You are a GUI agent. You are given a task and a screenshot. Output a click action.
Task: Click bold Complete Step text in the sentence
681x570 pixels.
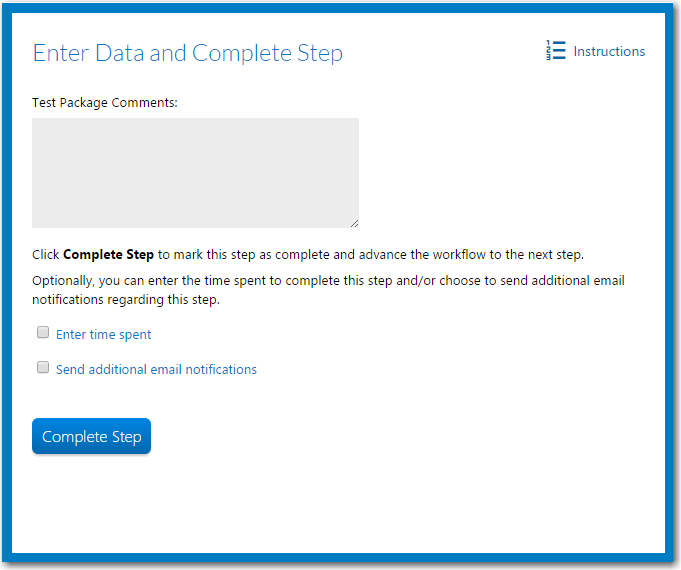pos(109,255)
